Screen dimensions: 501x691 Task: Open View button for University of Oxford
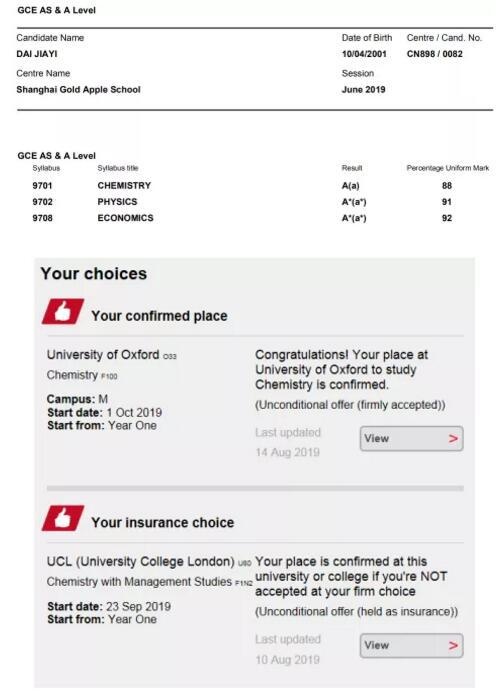[411, 438]
